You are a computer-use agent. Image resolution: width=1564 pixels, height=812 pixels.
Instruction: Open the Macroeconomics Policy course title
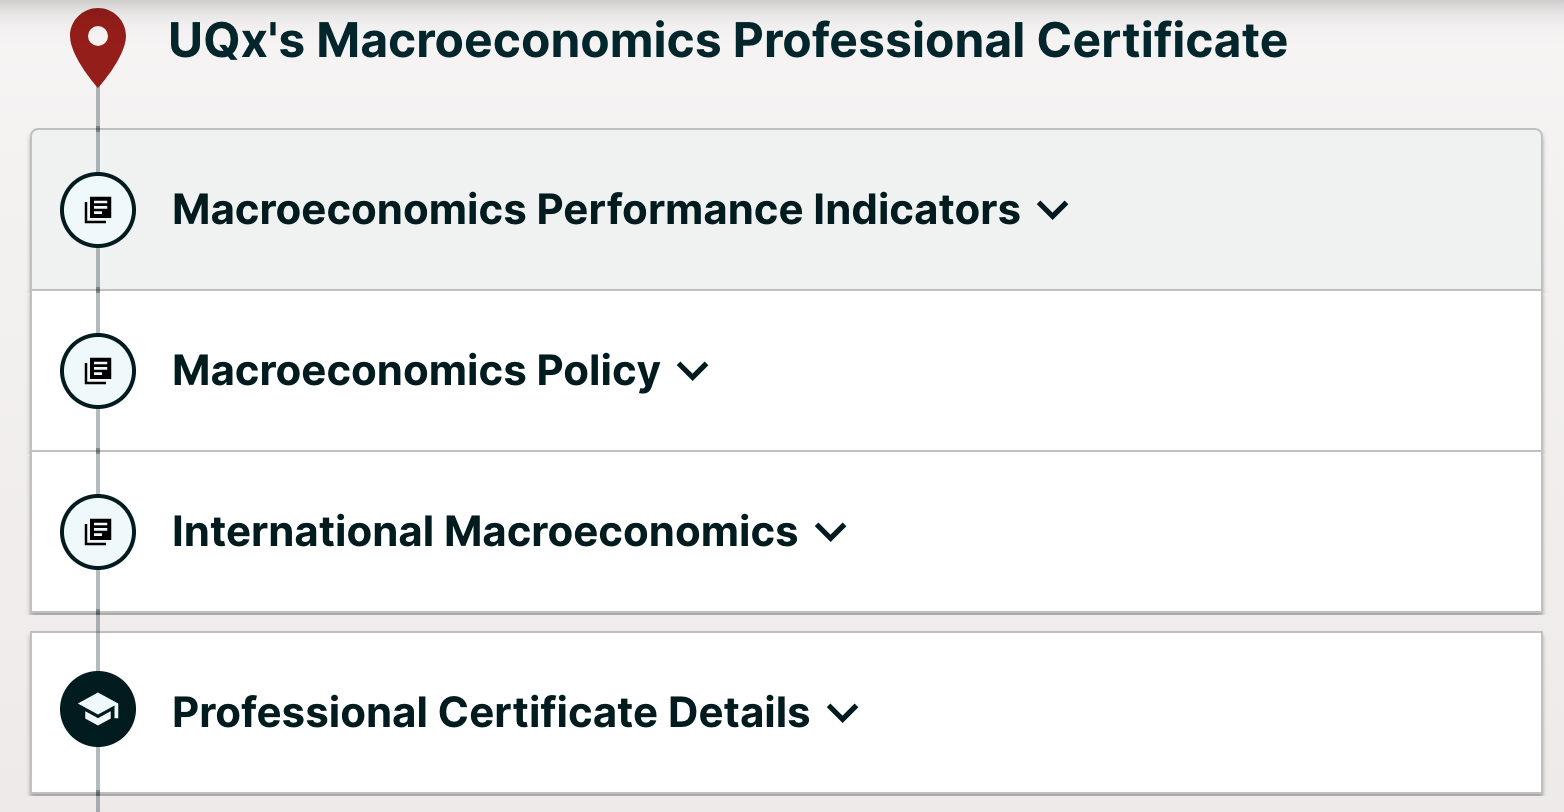click(x=416, y=371)
